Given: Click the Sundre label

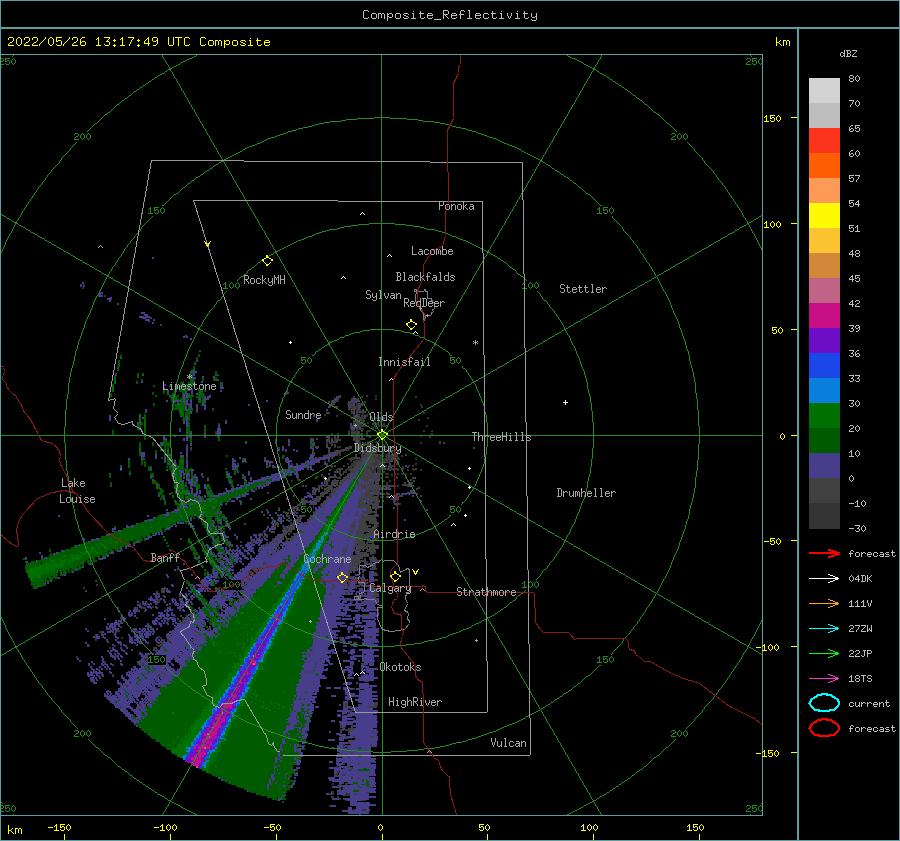Looking at the screenshot, I should tap(303, 415).
